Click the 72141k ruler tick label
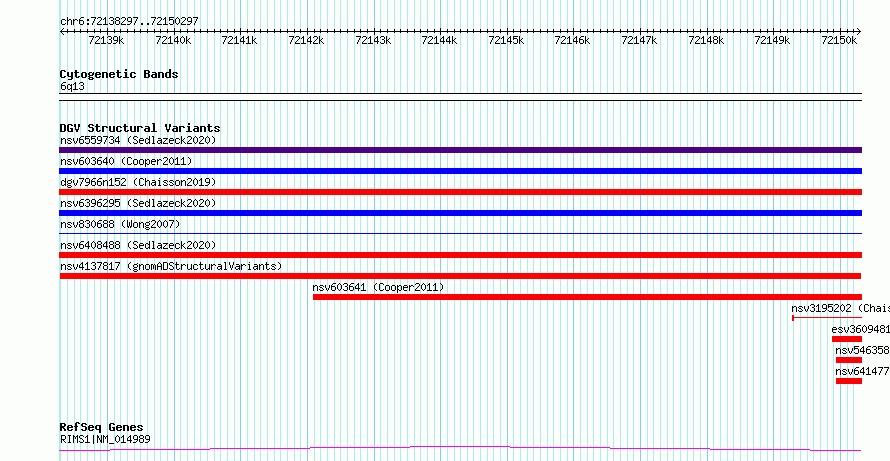Screen dimensions: 890x461 [240, 40]
